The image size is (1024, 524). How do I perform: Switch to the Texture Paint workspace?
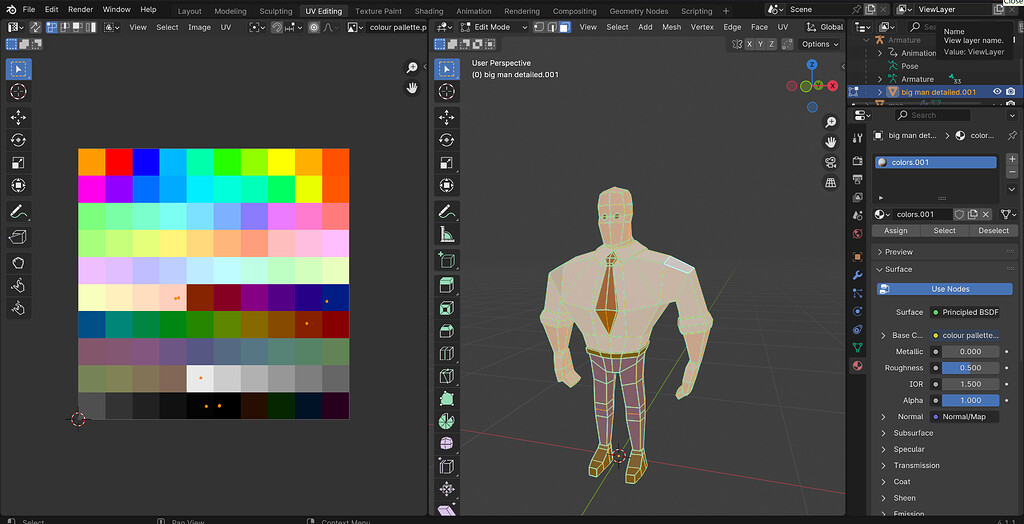378,10
